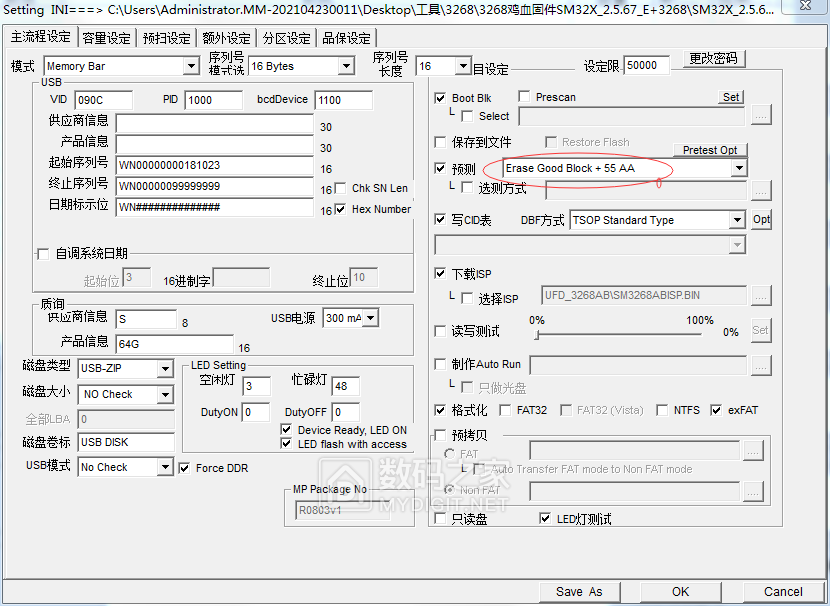Click the Opt button beside DBF方式
The image size is (830, 606).
click(761, 220)
